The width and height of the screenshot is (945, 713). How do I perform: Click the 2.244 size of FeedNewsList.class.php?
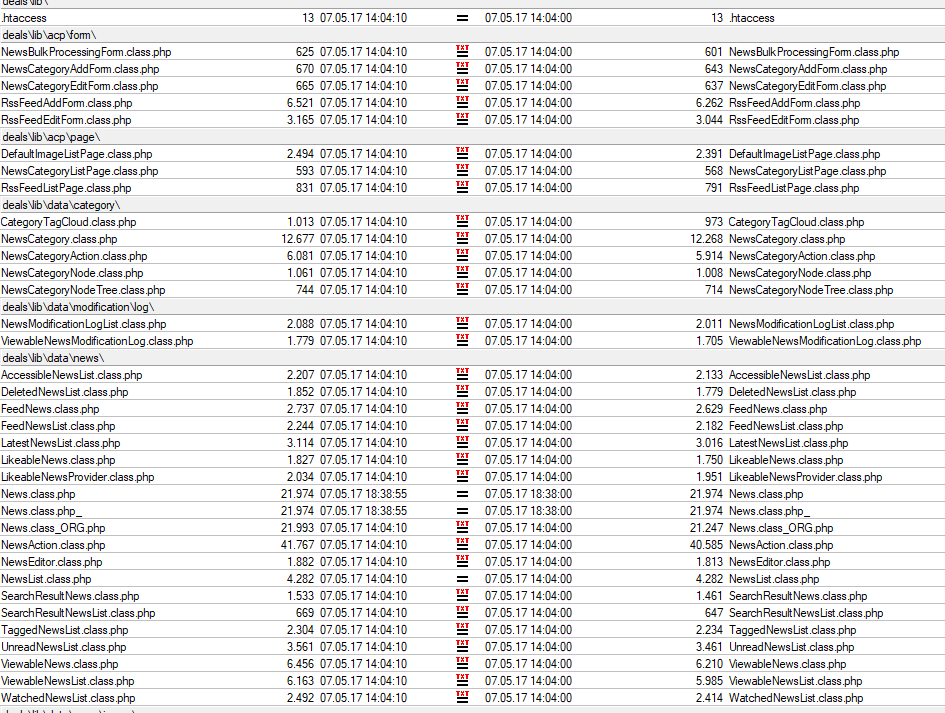(x=300, y=426)
